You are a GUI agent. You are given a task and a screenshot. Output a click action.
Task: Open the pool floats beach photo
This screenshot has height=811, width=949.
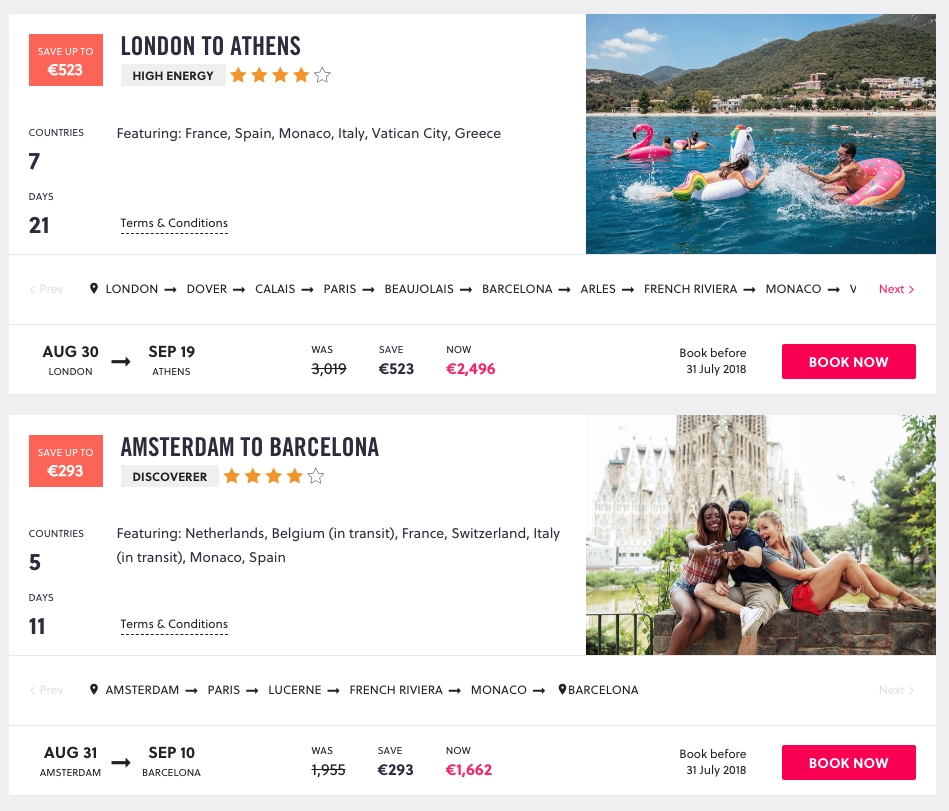[760, 134]
